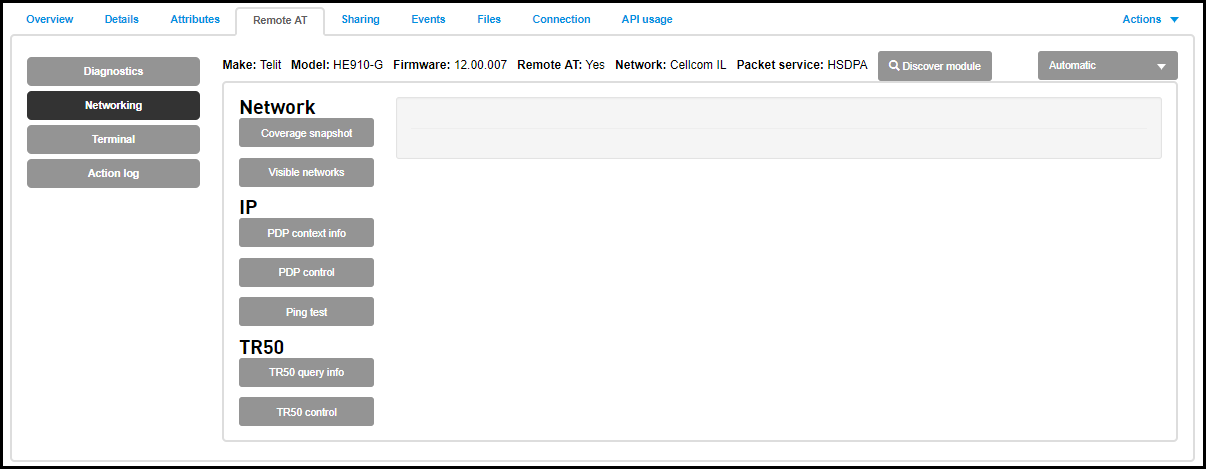Run a Coverage snapshot
This screenshot has height=469, width=1206.
[x=306, y=133]
